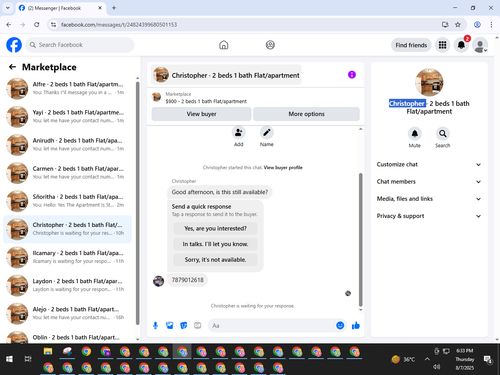Show hidden system tray icons
This screenshot has width=500, height=375.
427,359
